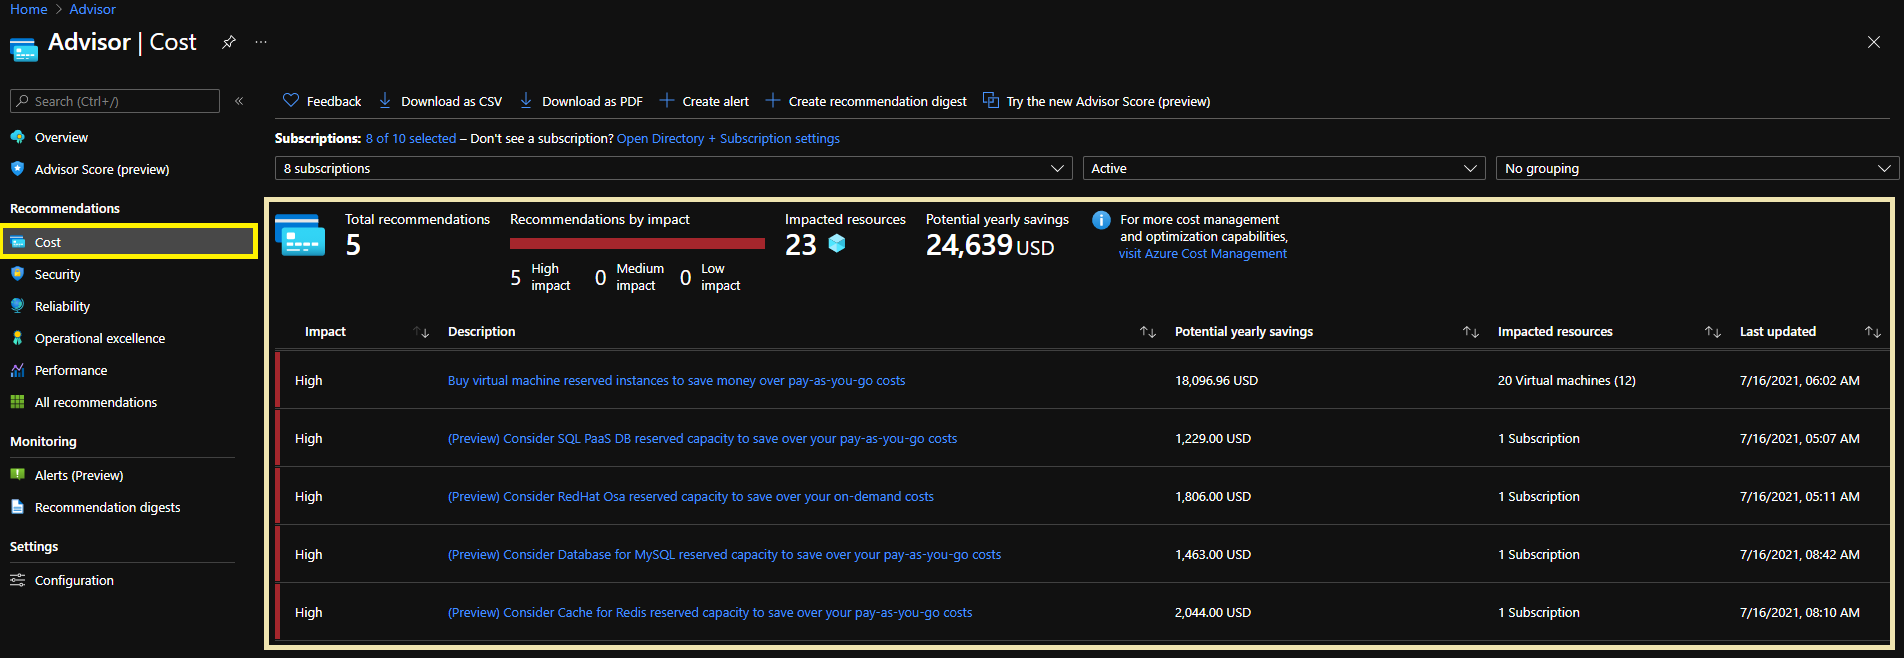Screen dimensions: 1904x658
Task: Click 2,044.00 USD savings cell
Action: tap(1213, 613)
